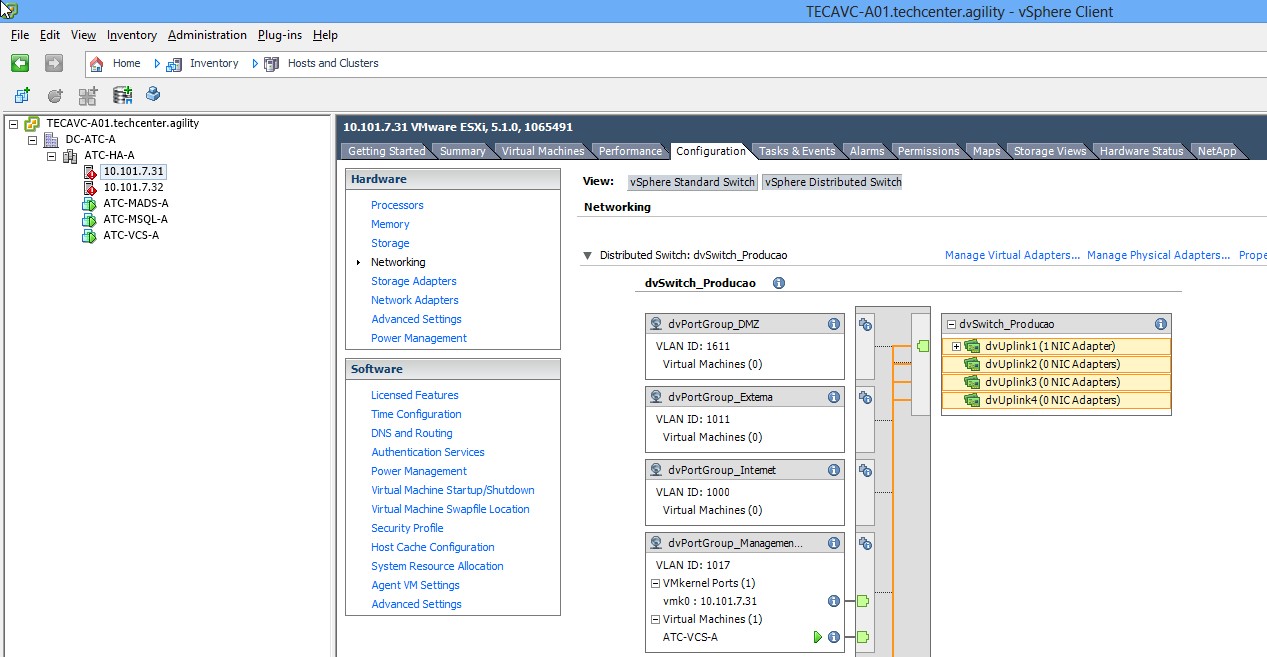Click the Home icon in navigation bar

coord(97,63)
